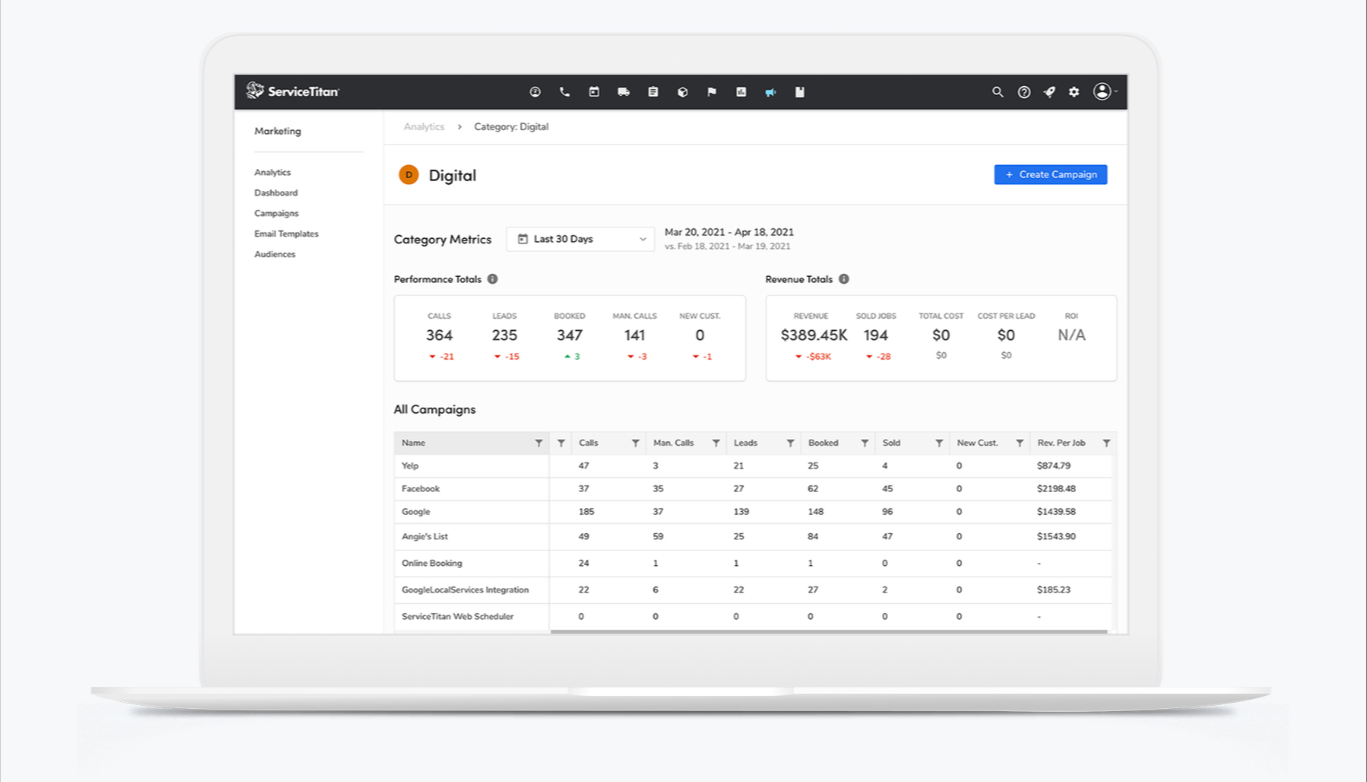1367x782 pixels.
Task: Select the flag follow-ups icon
Action: click(711, 91)
